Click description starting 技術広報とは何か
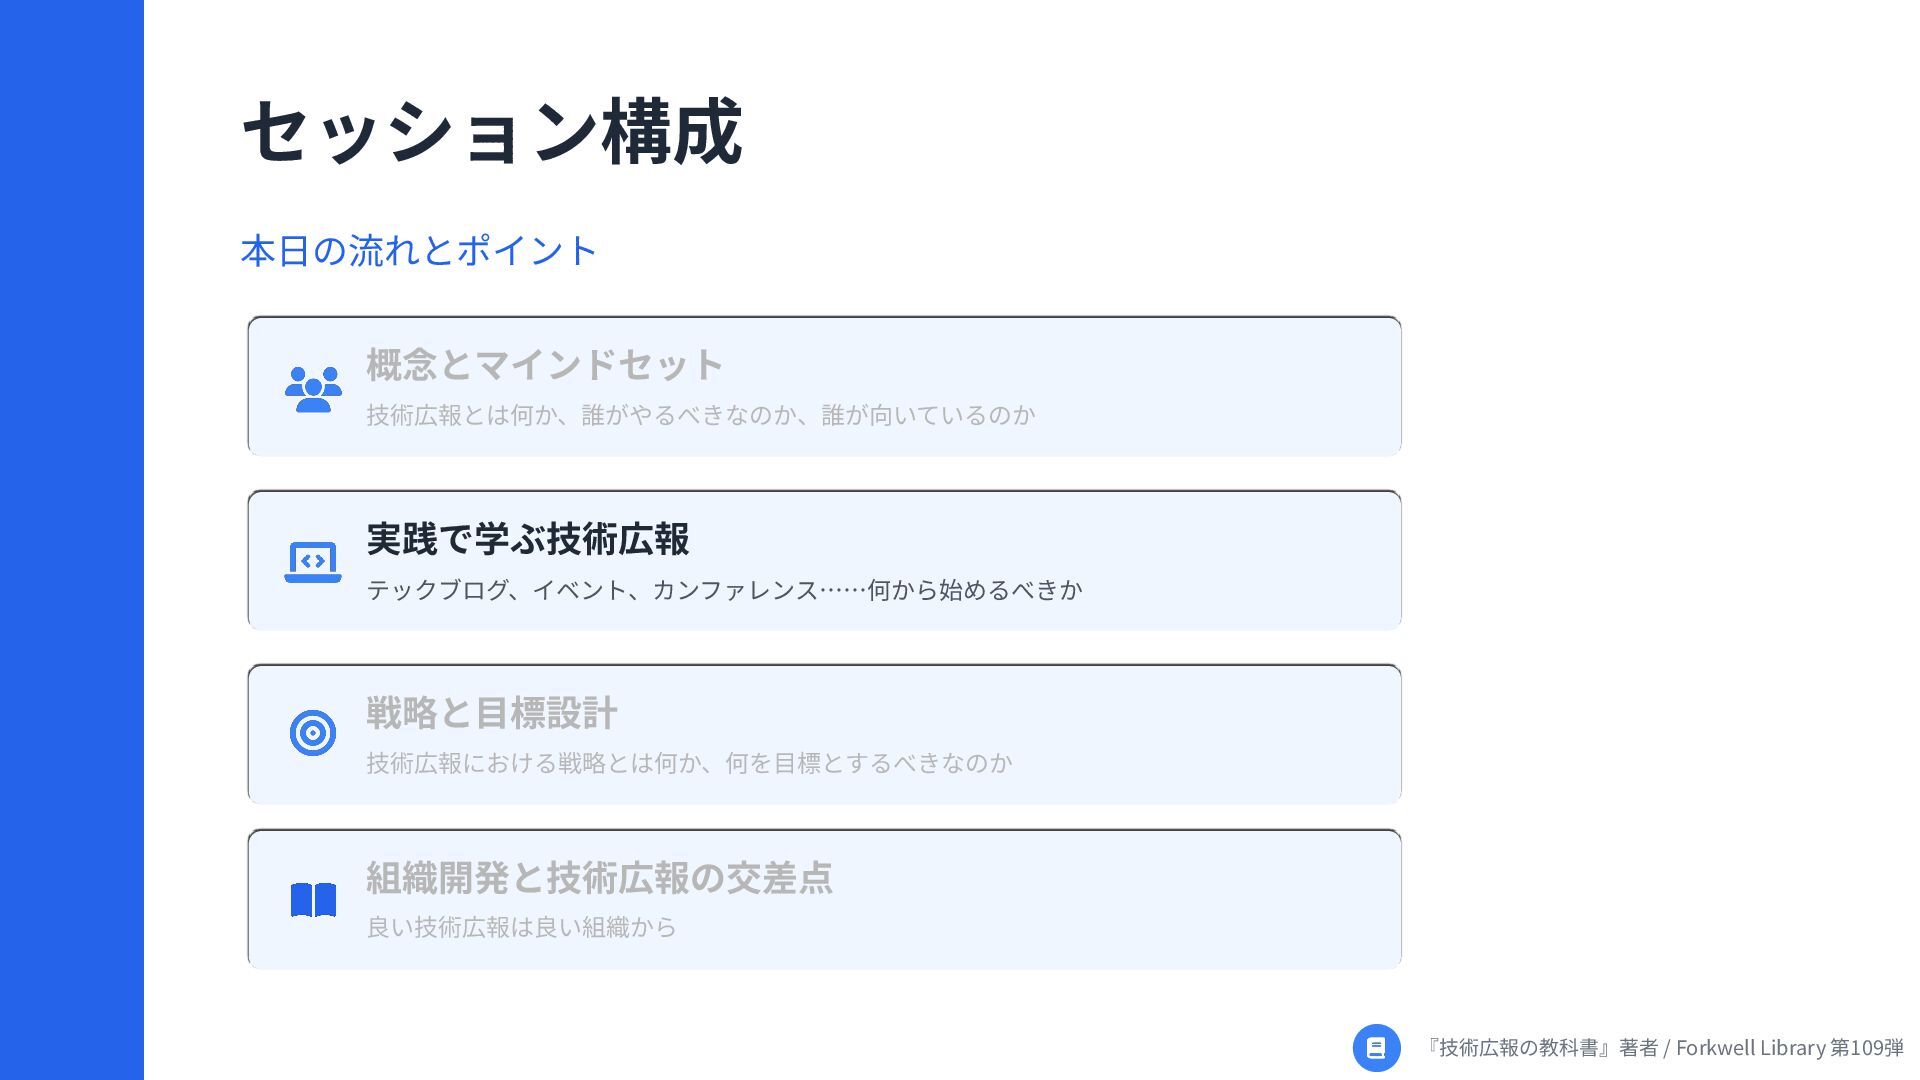Screen dimensions: 1920x1080 tap(700, 415)
